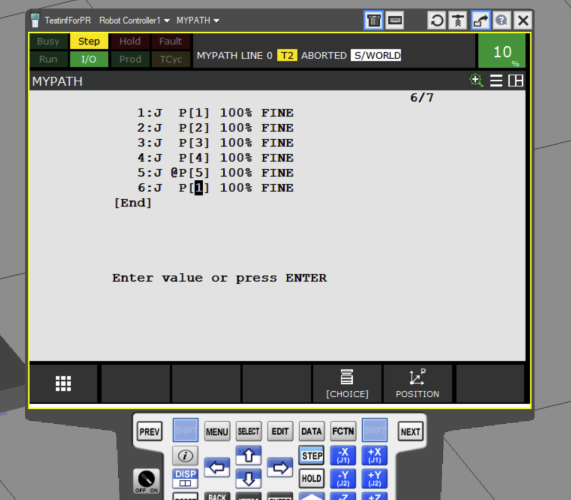Image resolution: width=571 pixels, height=500 pixels.
Task: Click the POSITION softkey
Action: click(417, 383)
